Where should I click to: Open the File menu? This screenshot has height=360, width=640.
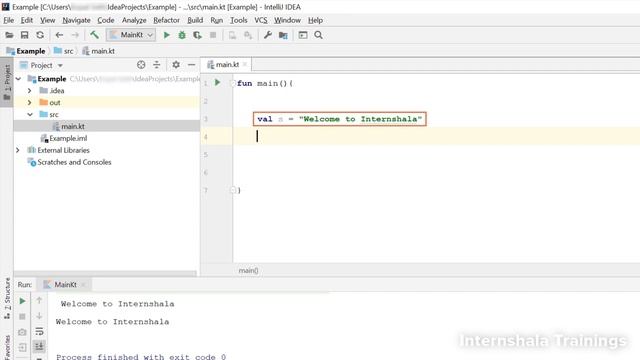pos(9,20)
